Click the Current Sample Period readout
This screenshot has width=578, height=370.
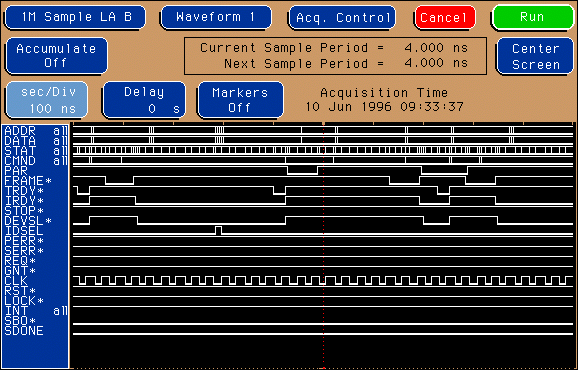coord(334,48)
